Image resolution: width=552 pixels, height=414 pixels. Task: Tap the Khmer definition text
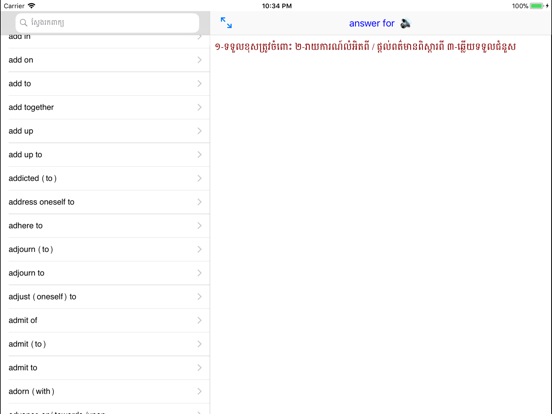pos(365,46)
